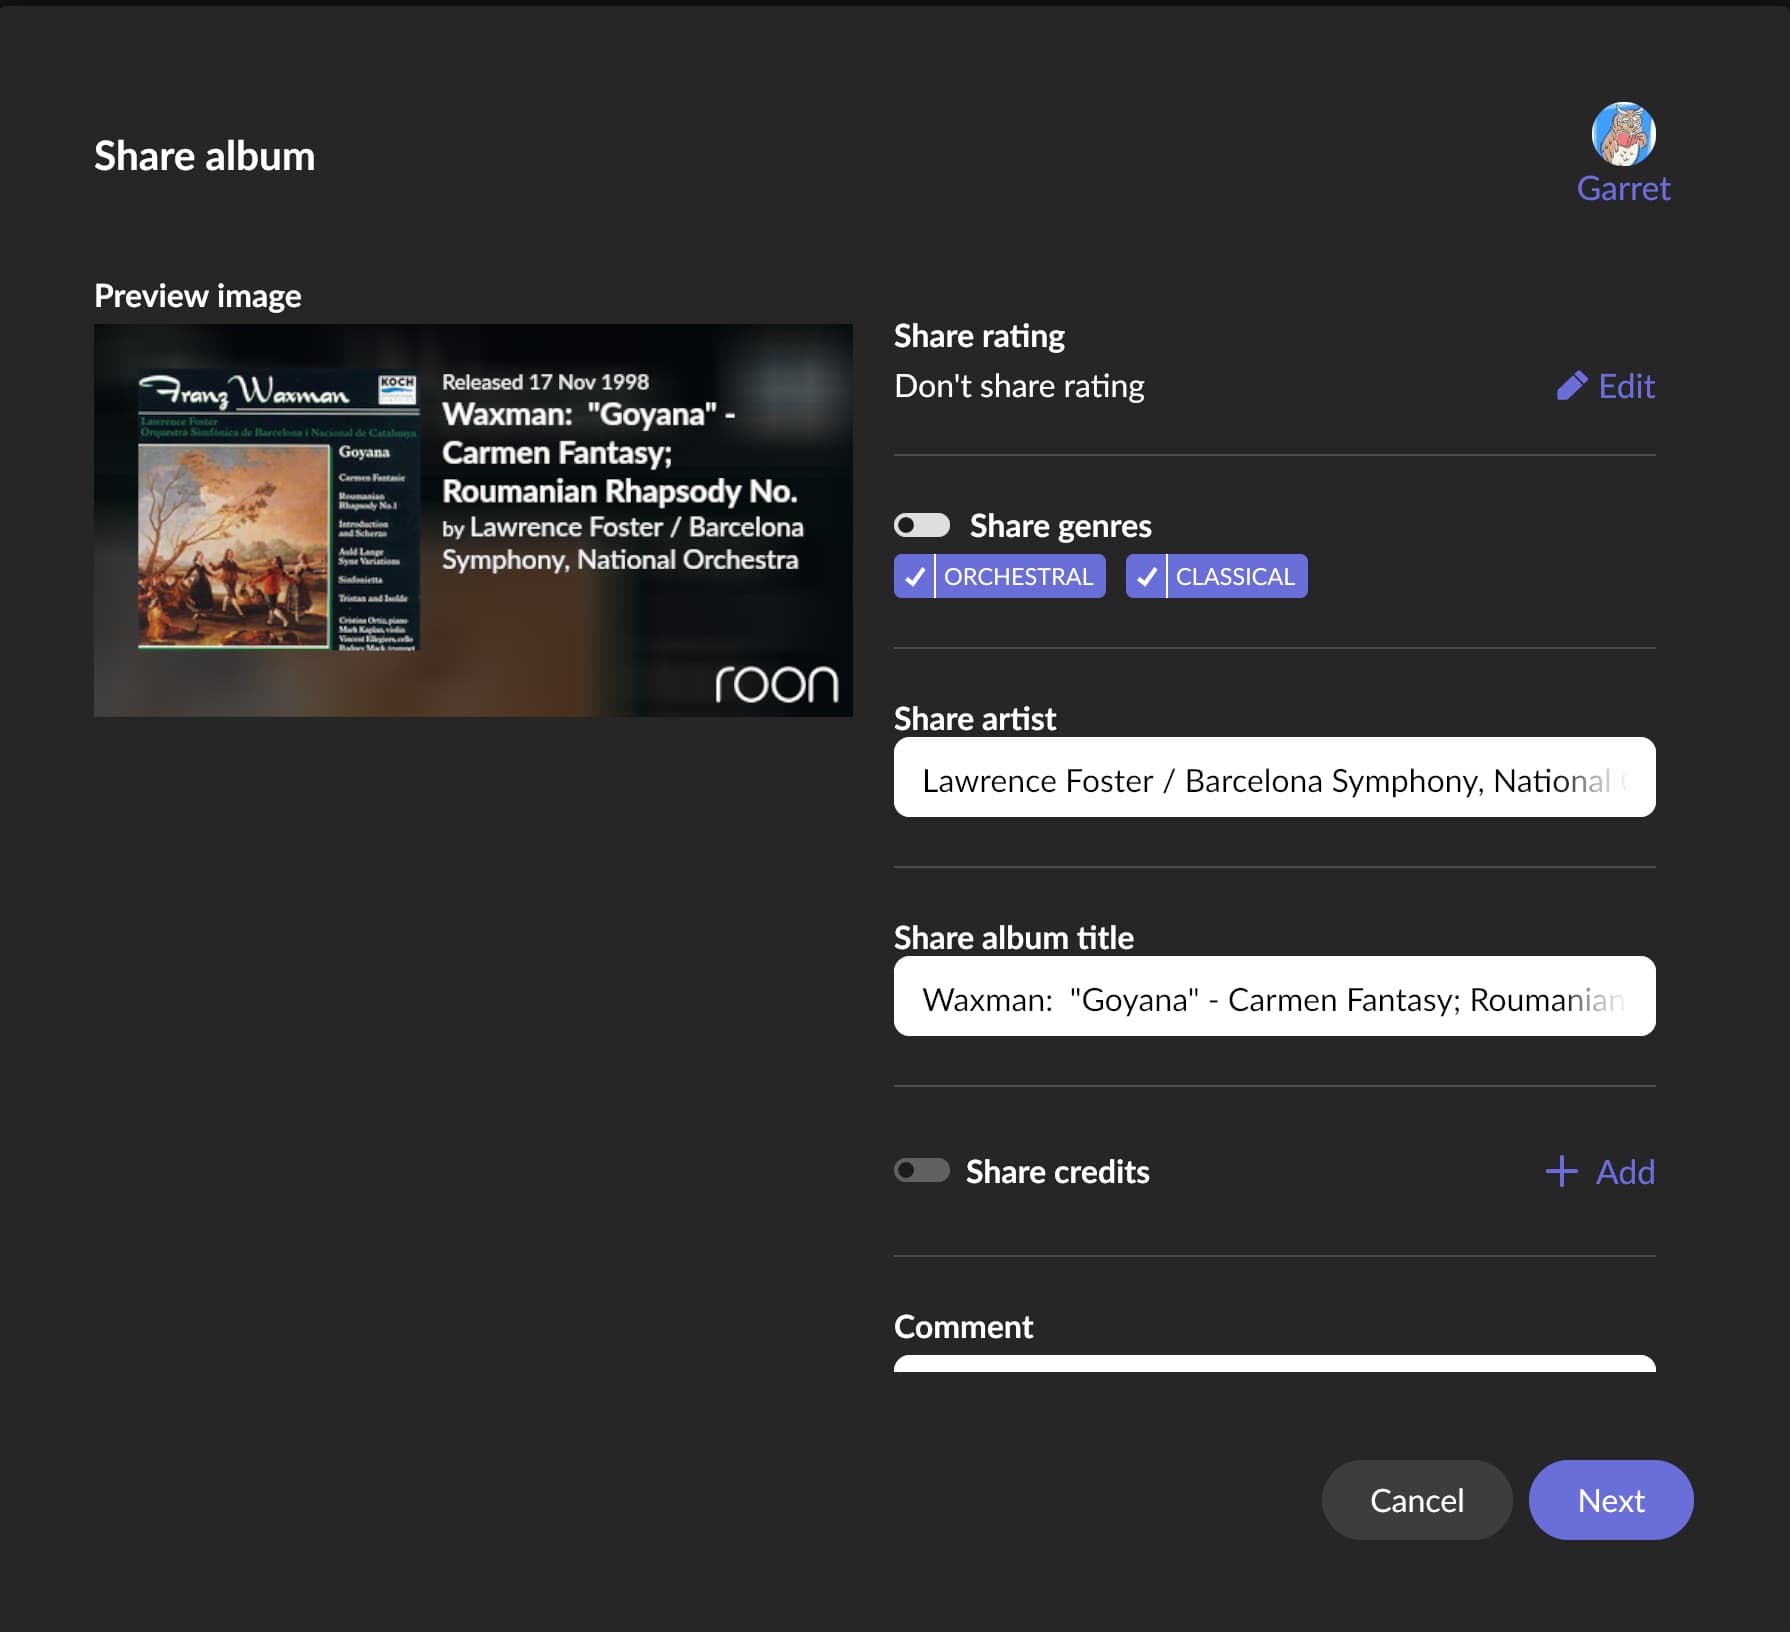Click the Comment input box

(x=1274, y=1363)
